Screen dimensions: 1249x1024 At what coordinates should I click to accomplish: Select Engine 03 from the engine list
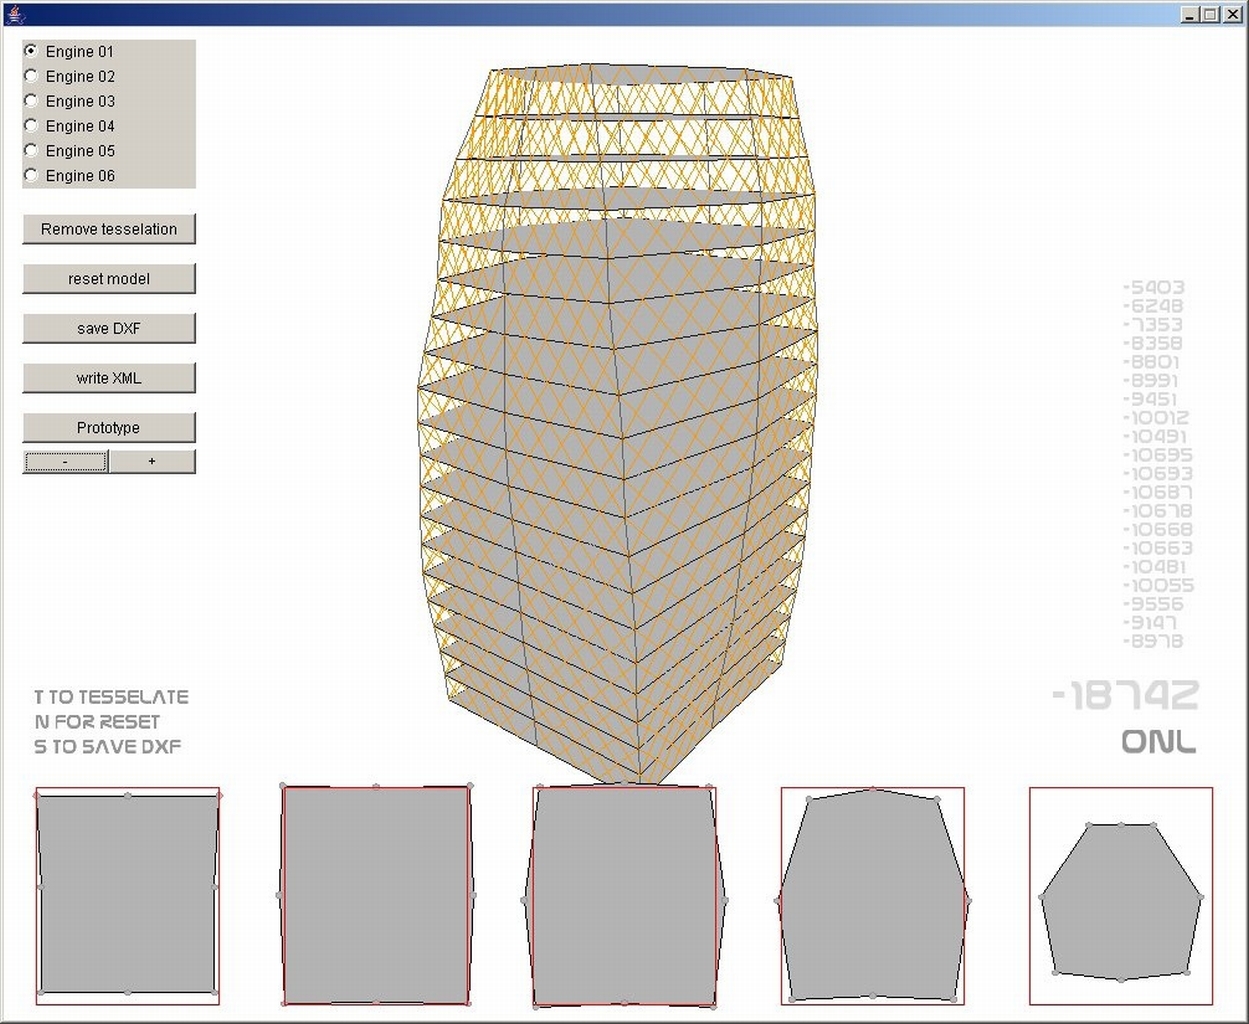pos(31,101)
